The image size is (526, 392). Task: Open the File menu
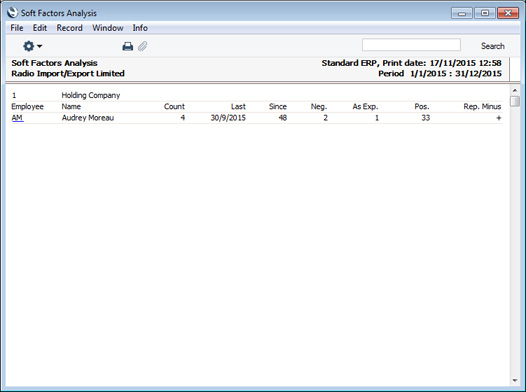[x=17, y=28]
